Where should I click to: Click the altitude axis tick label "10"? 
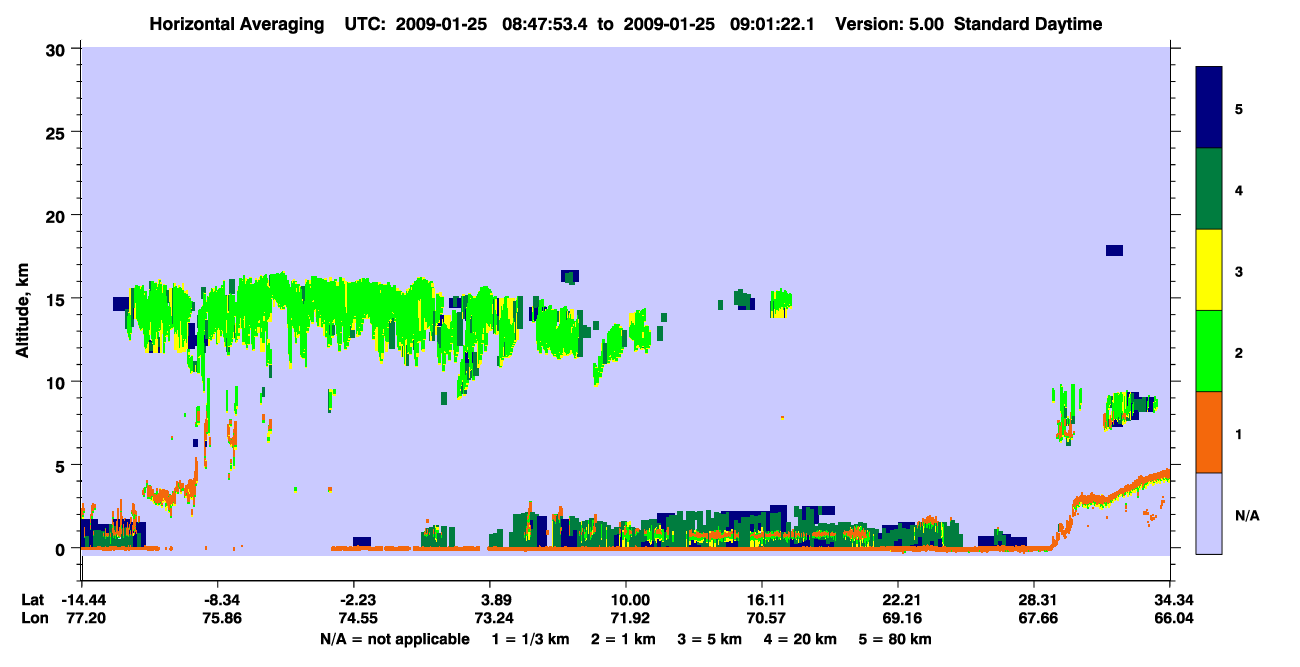click(57, 382)
